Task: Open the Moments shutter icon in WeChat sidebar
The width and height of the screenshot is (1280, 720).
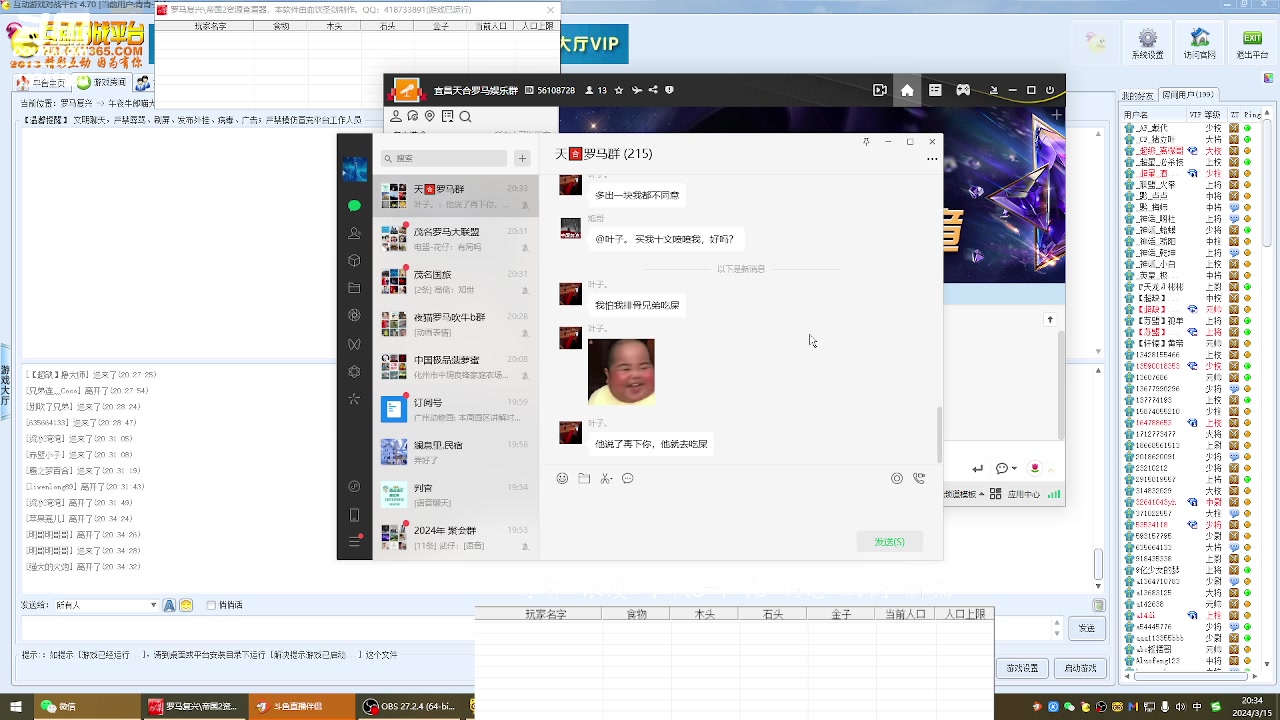Action: click(354, 315)
